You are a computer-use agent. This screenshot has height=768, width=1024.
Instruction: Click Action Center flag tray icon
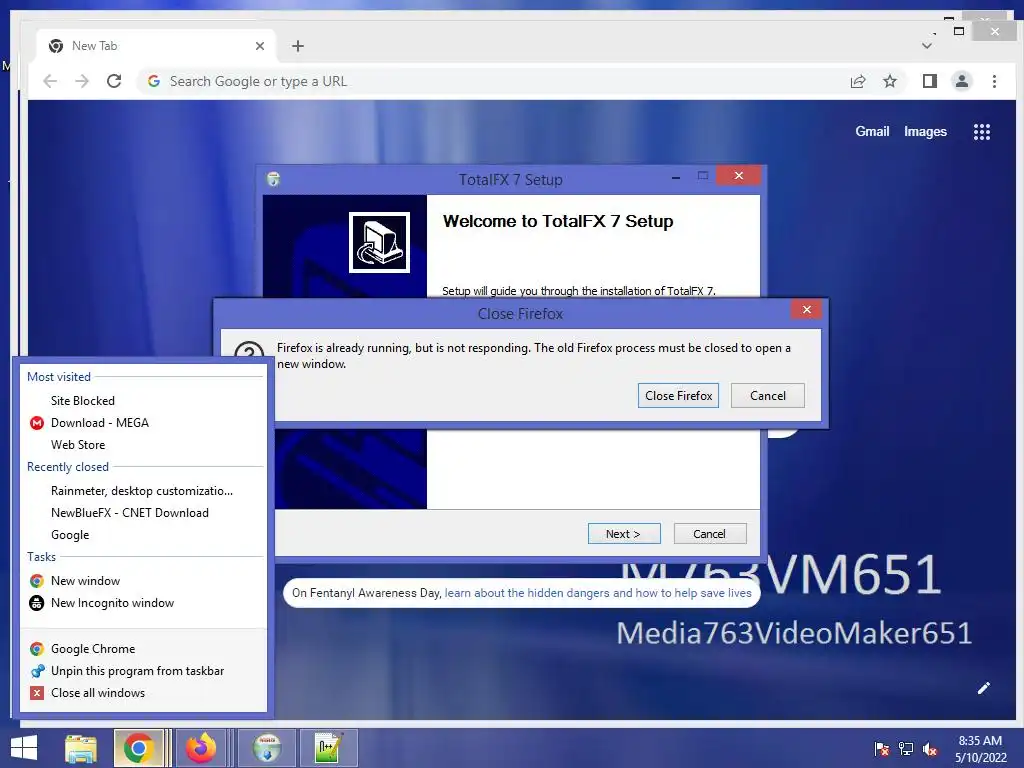[x=882, y=748]
